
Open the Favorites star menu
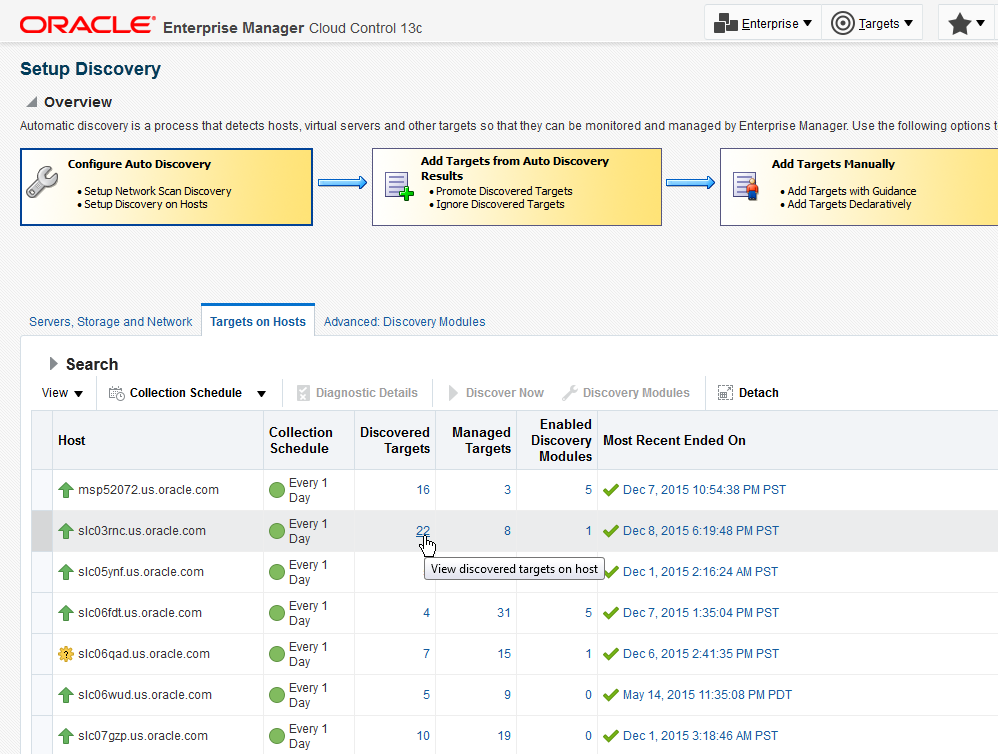(966, 24)
